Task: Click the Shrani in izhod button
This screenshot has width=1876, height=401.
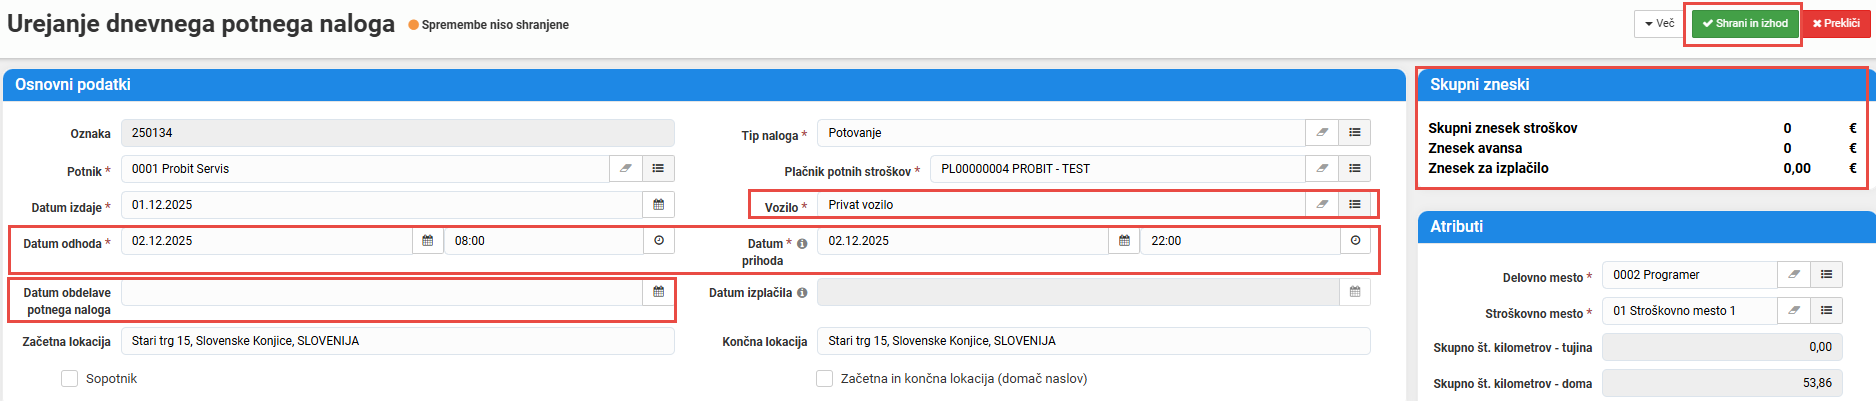Action: pos(1745,24)
